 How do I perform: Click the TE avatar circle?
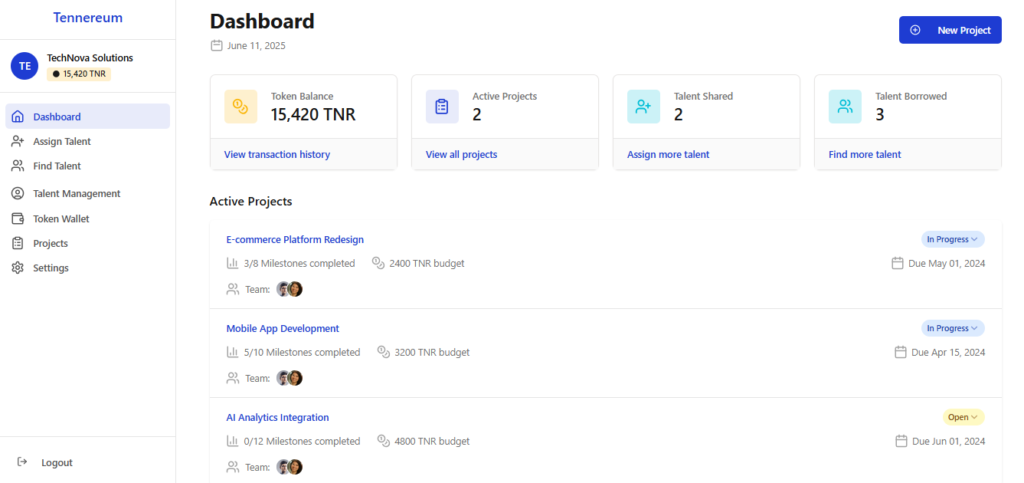[x=25, y=66]
